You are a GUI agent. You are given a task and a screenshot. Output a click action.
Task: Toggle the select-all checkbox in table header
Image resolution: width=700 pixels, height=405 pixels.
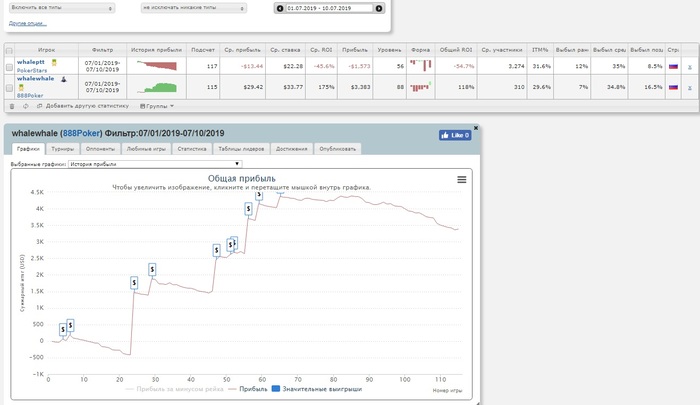9,50
